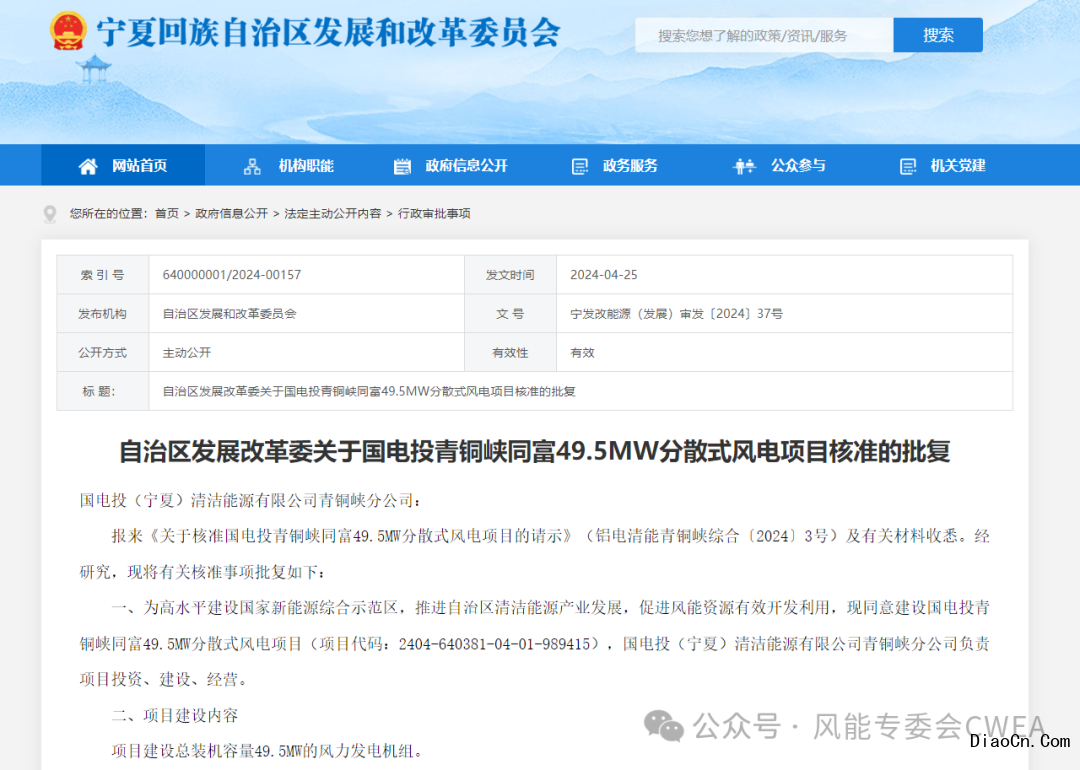
Task: Click addressee line 国电投（宁夏）清洁能源有限公司青铜峡分公司
Action: click(x=251, y=501)
